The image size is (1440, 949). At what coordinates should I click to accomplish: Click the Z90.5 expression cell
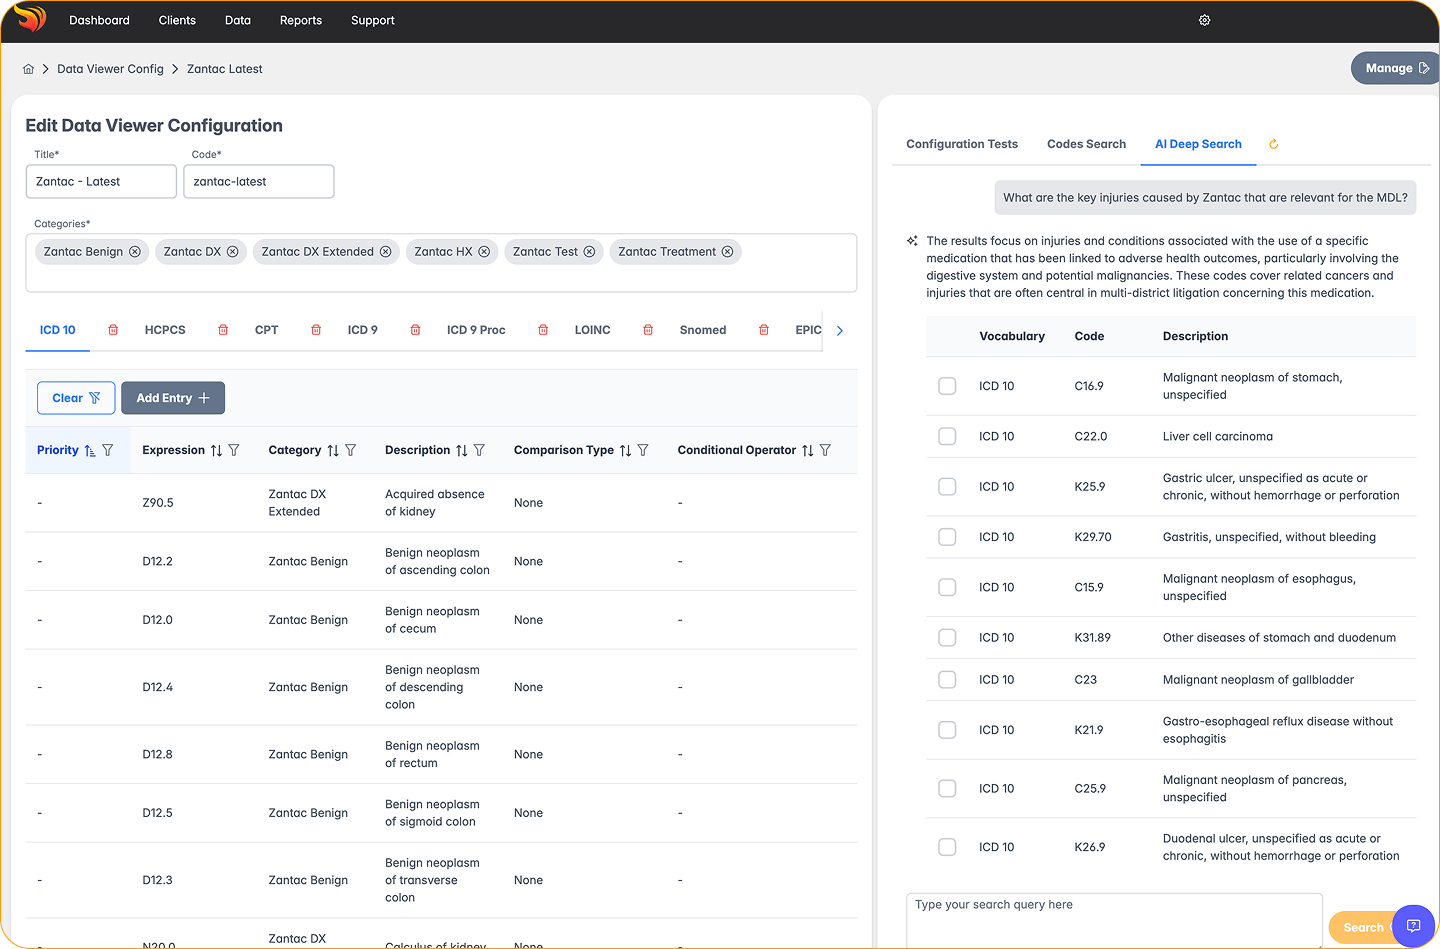pyautogui.click(x=158, y=503)
